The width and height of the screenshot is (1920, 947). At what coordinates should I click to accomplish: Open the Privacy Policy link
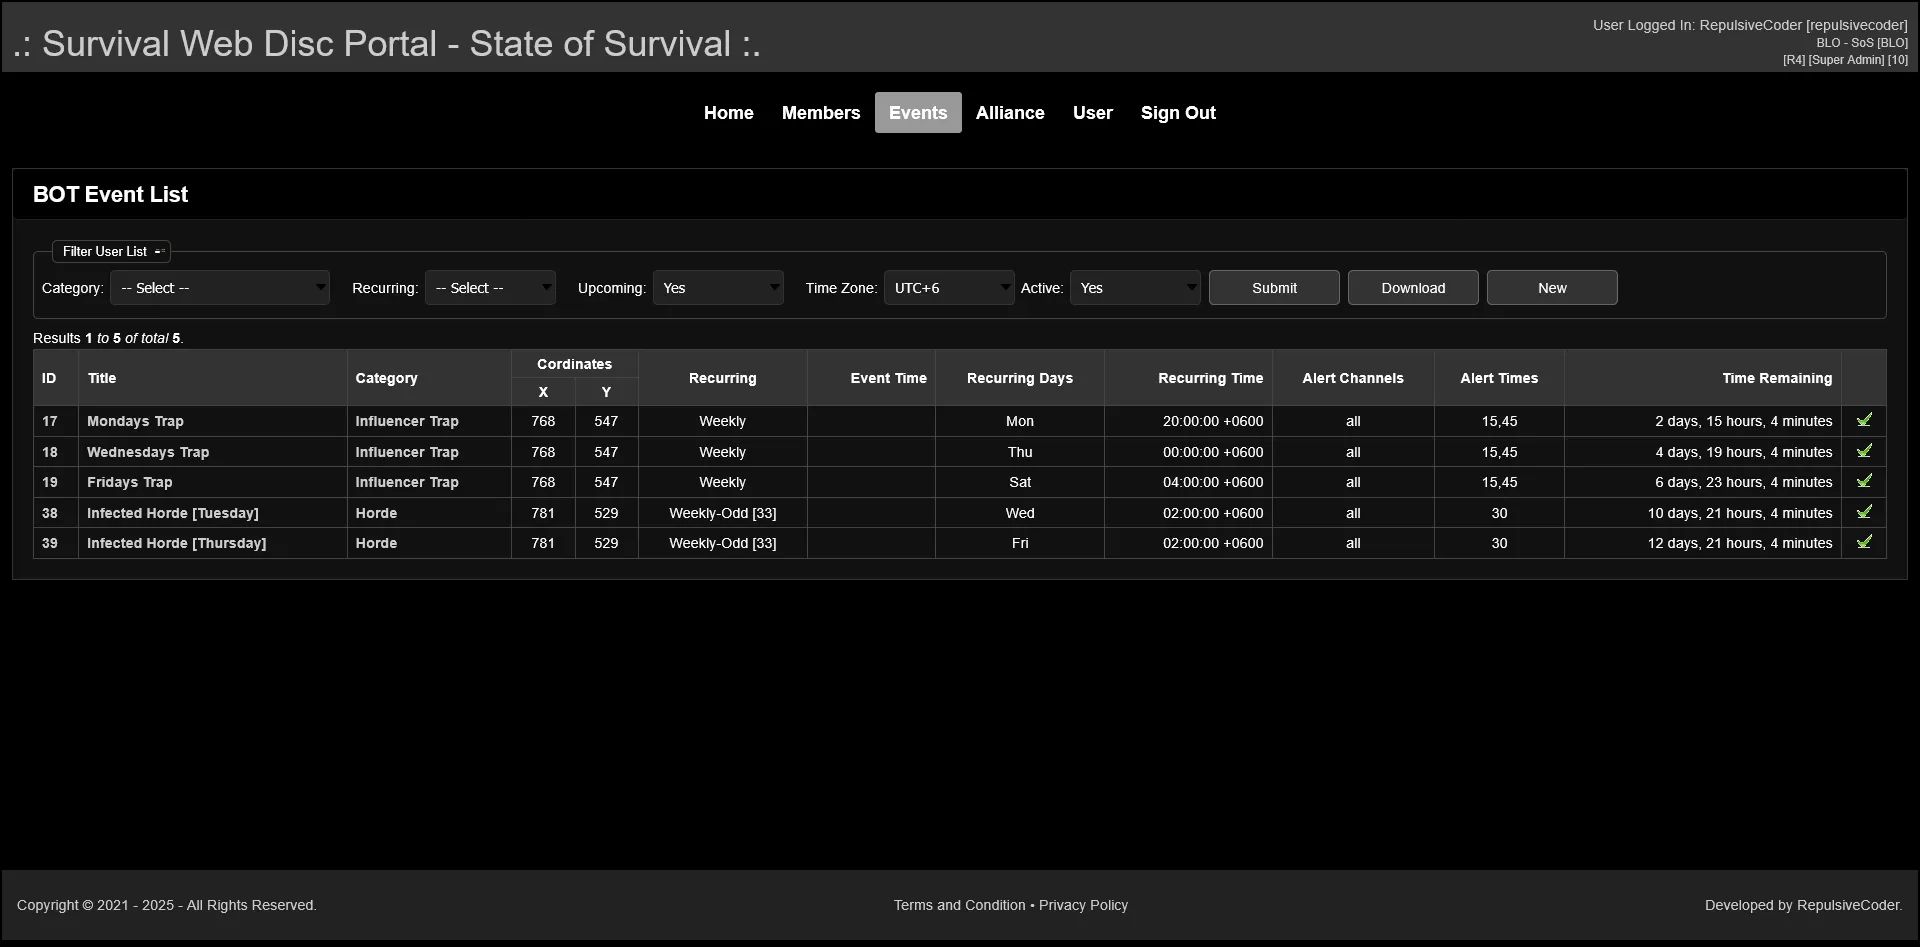[x=1083, y=905]
